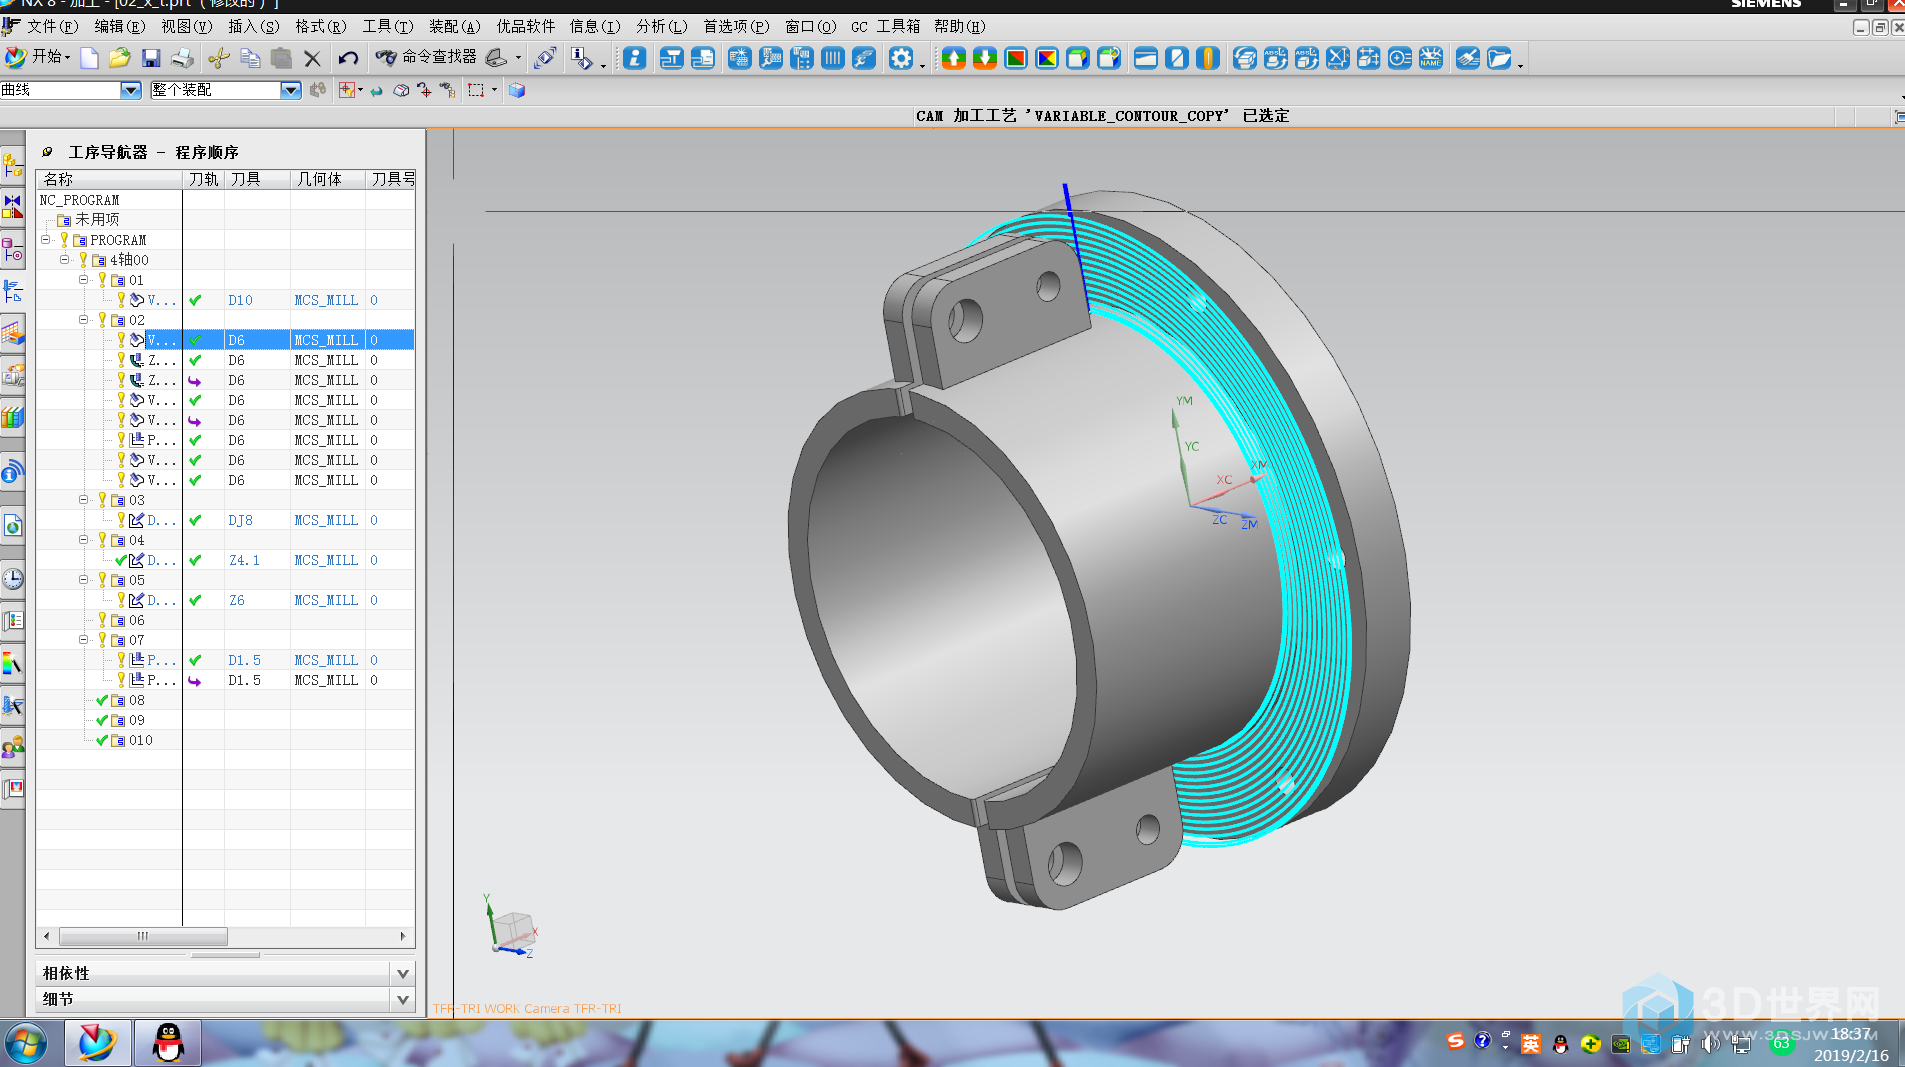Select the D10 operation under group 01
1905x1067 pixels.
pyautogui.click(x=226, y=300)
